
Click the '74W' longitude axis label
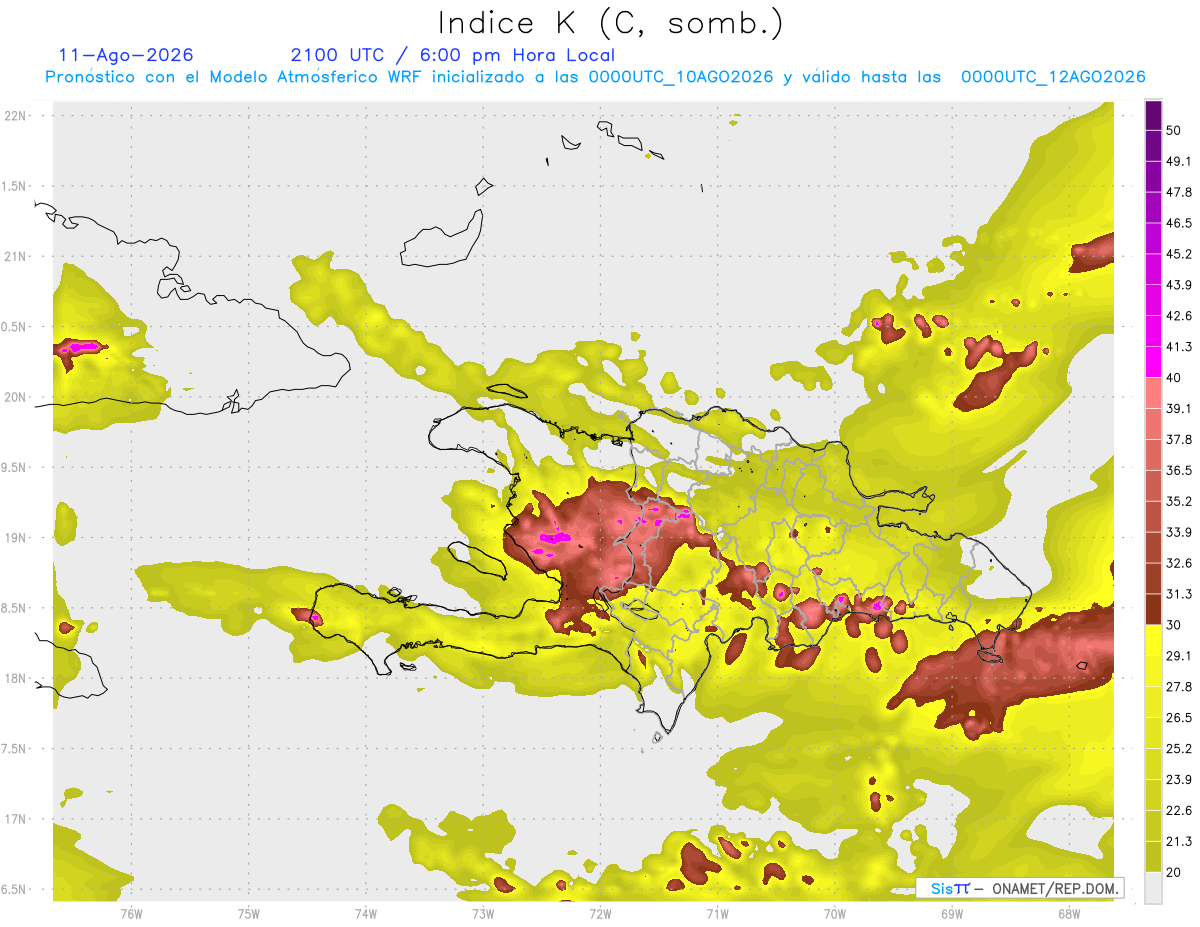click(x=366, y=914)
